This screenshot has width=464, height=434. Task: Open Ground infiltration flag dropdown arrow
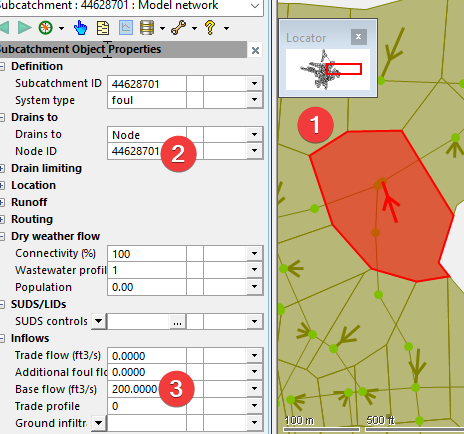click(x=254, y=423)
